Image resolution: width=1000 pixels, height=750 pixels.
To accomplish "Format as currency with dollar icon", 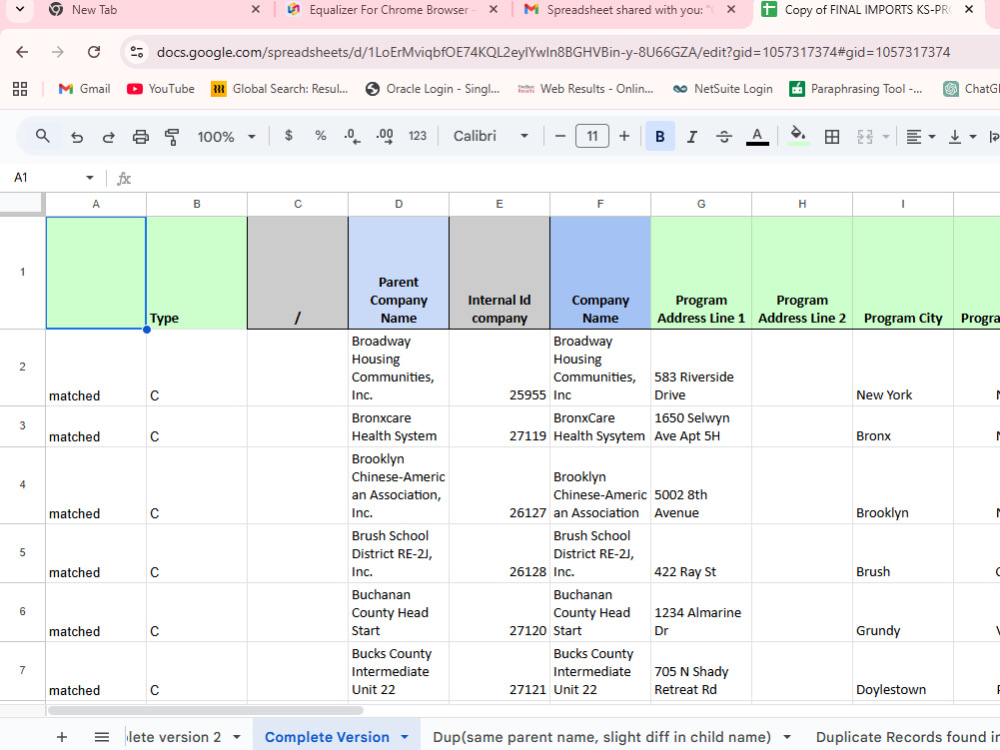I will tap(289, 136).
